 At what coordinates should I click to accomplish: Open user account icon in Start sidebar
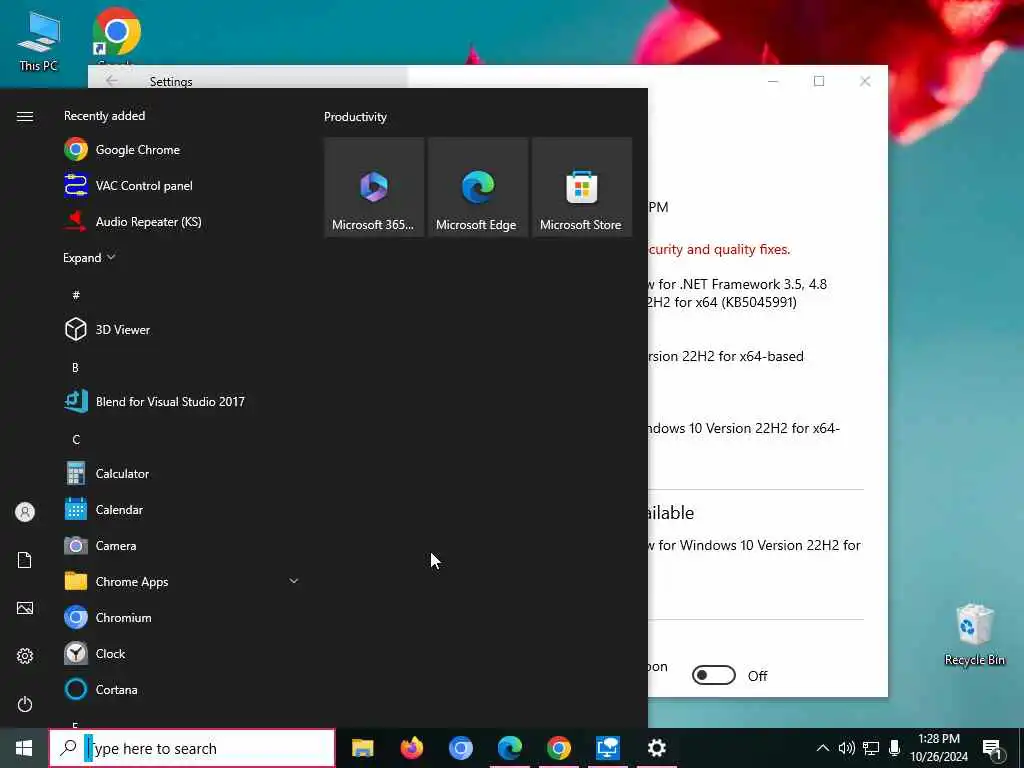coord(25,512)
